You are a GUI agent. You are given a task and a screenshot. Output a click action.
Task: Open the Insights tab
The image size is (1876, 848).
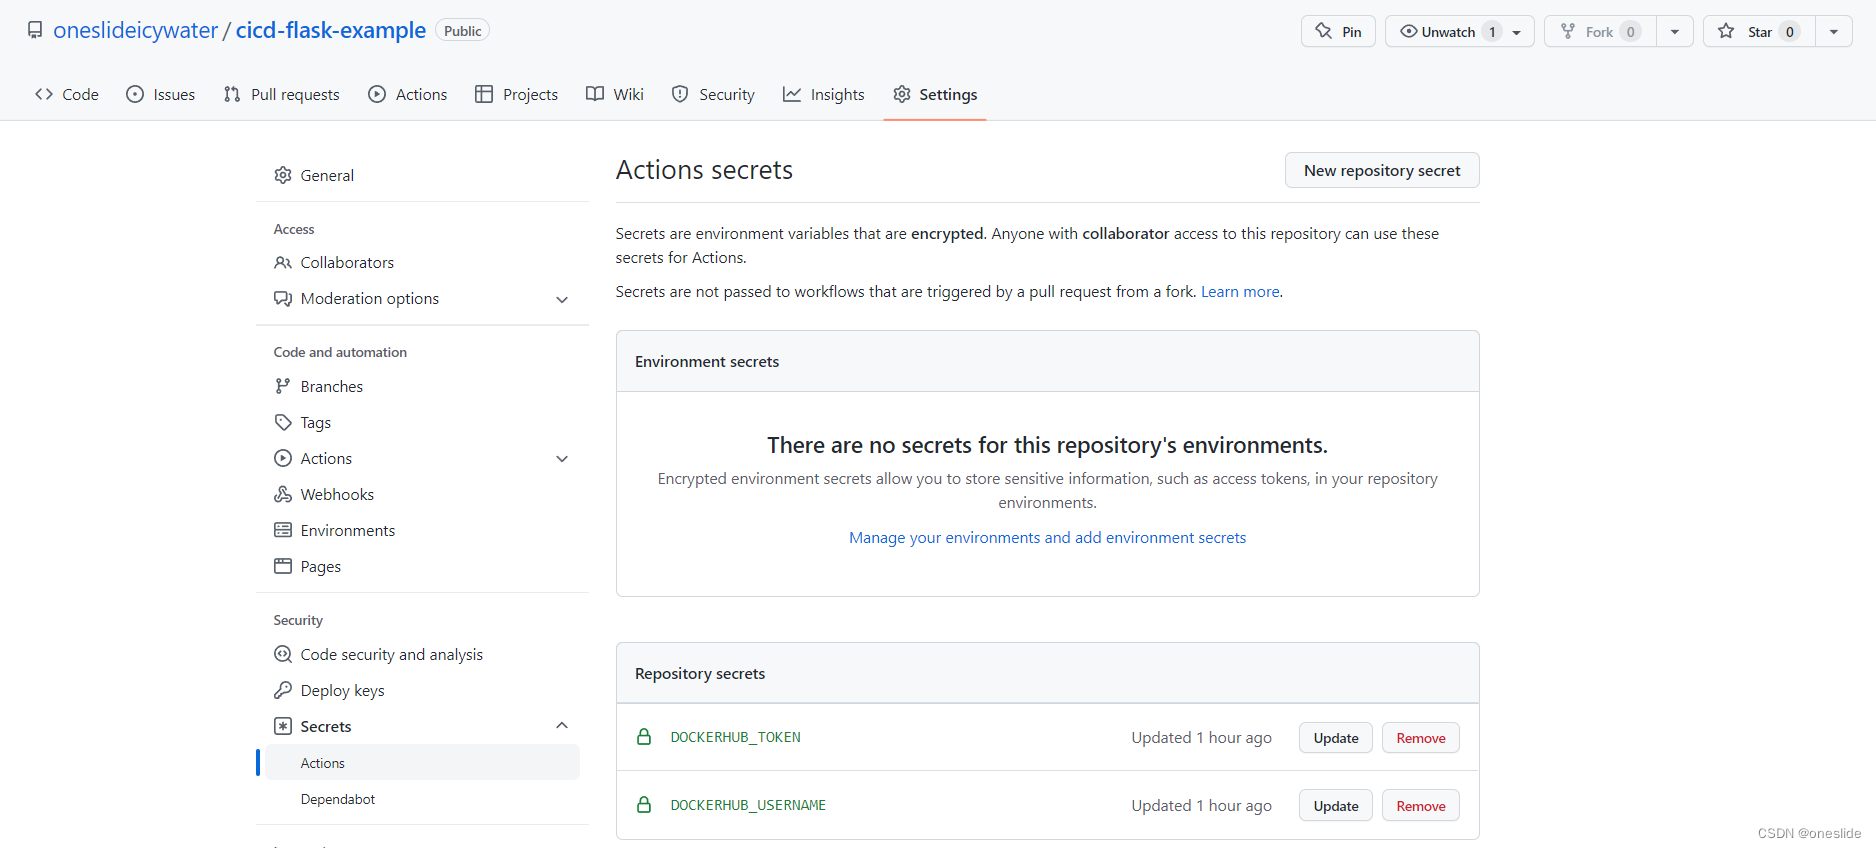coord(823,94)
